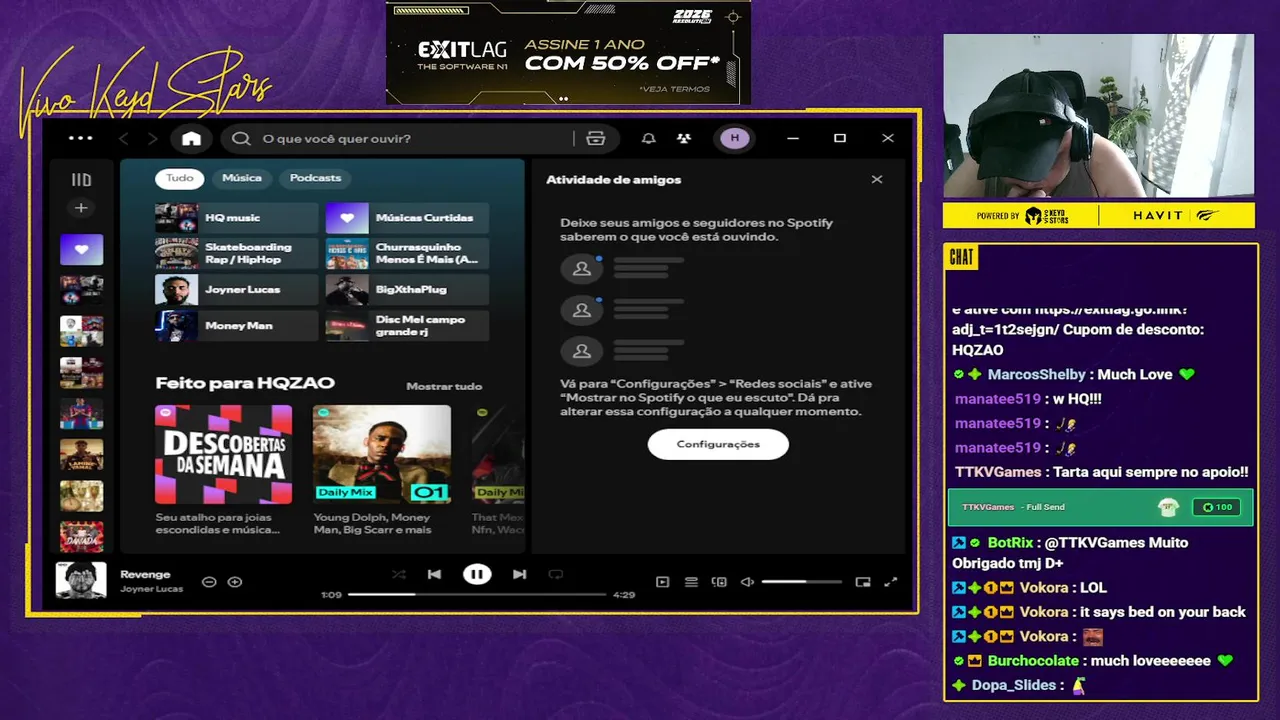Toggle the Now Playing view icon
Image resolution: width=1280 pixels, height=720 pixels.
662,582
